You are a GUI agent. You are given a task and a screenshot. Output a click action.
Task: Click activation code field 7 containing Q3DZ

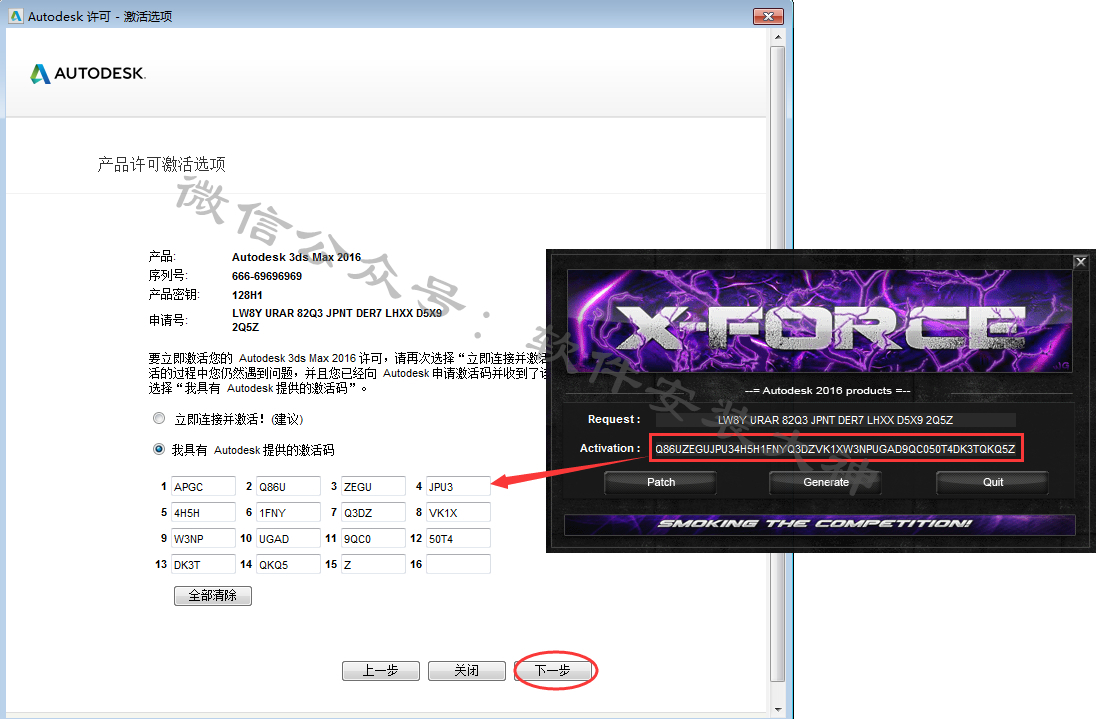(374, 512)
